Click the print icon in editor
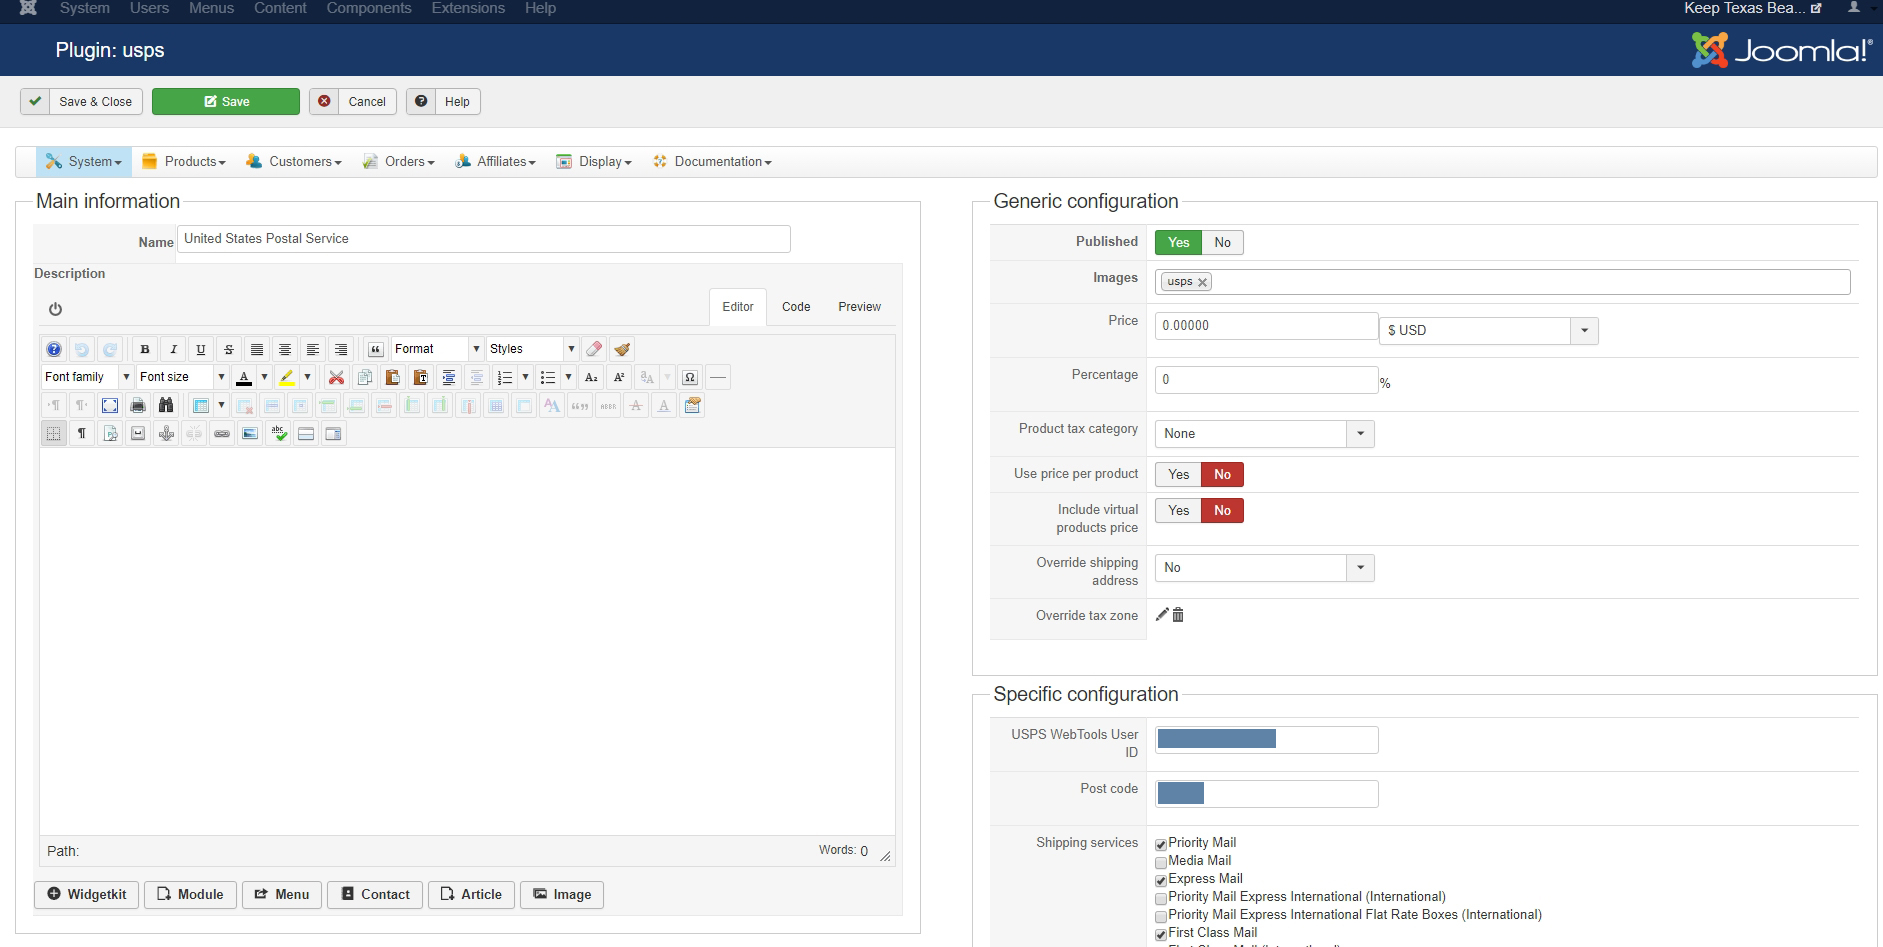This screenshot has width=1883, height=947. coord(138,405)
